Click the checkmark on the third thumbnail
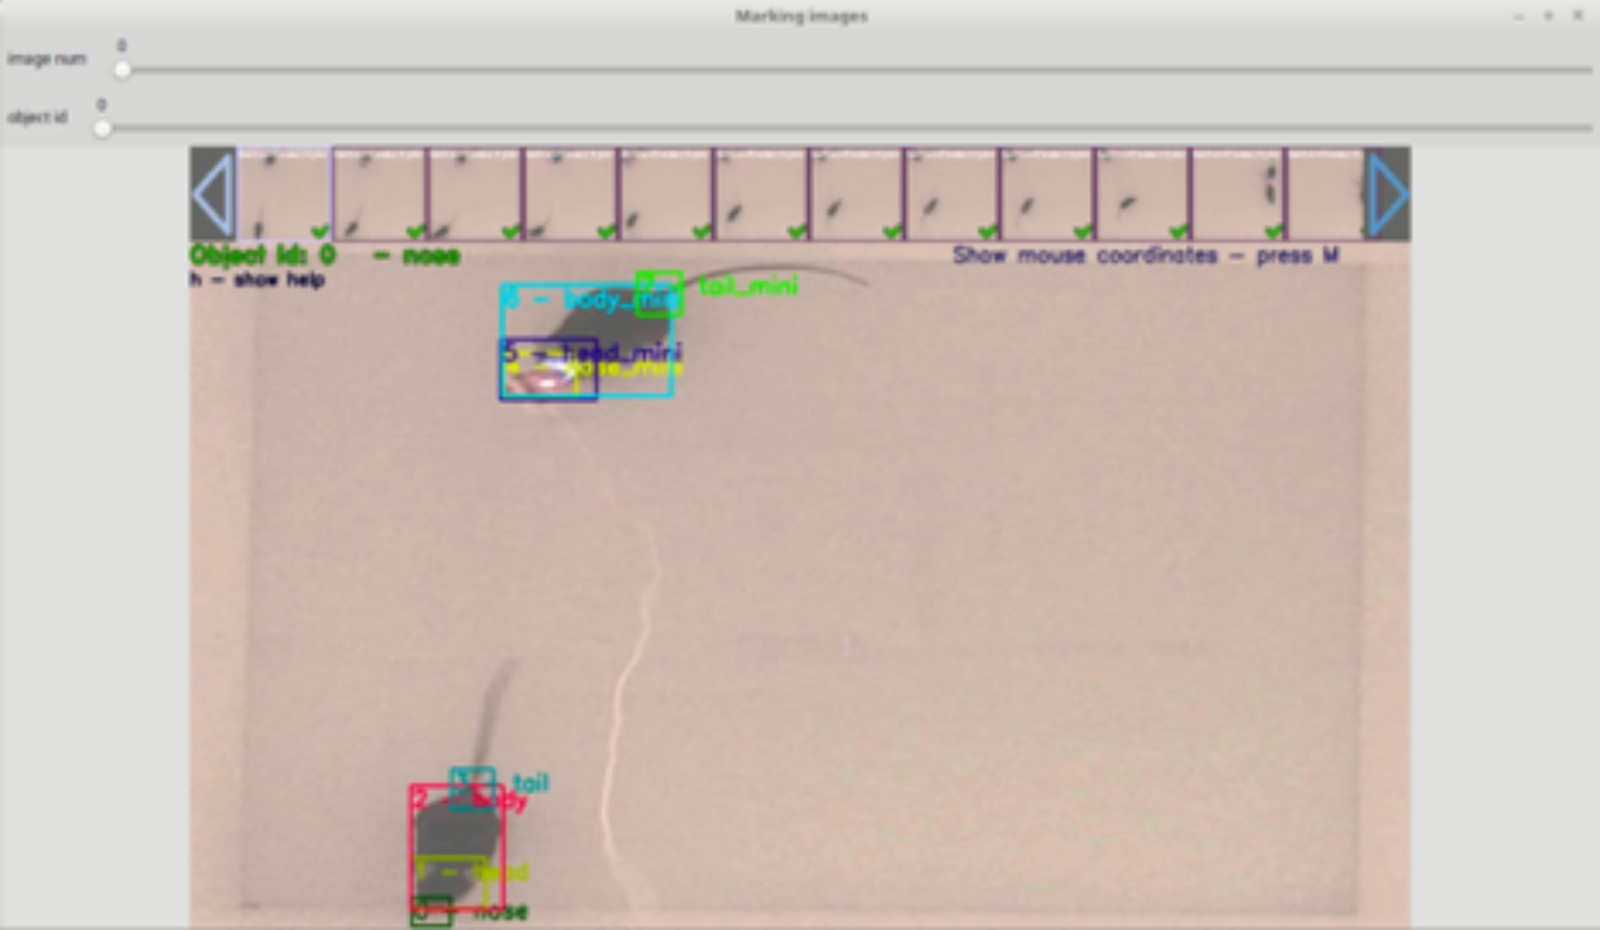This screenshot has width=1600, height=930. coord(511,231)
